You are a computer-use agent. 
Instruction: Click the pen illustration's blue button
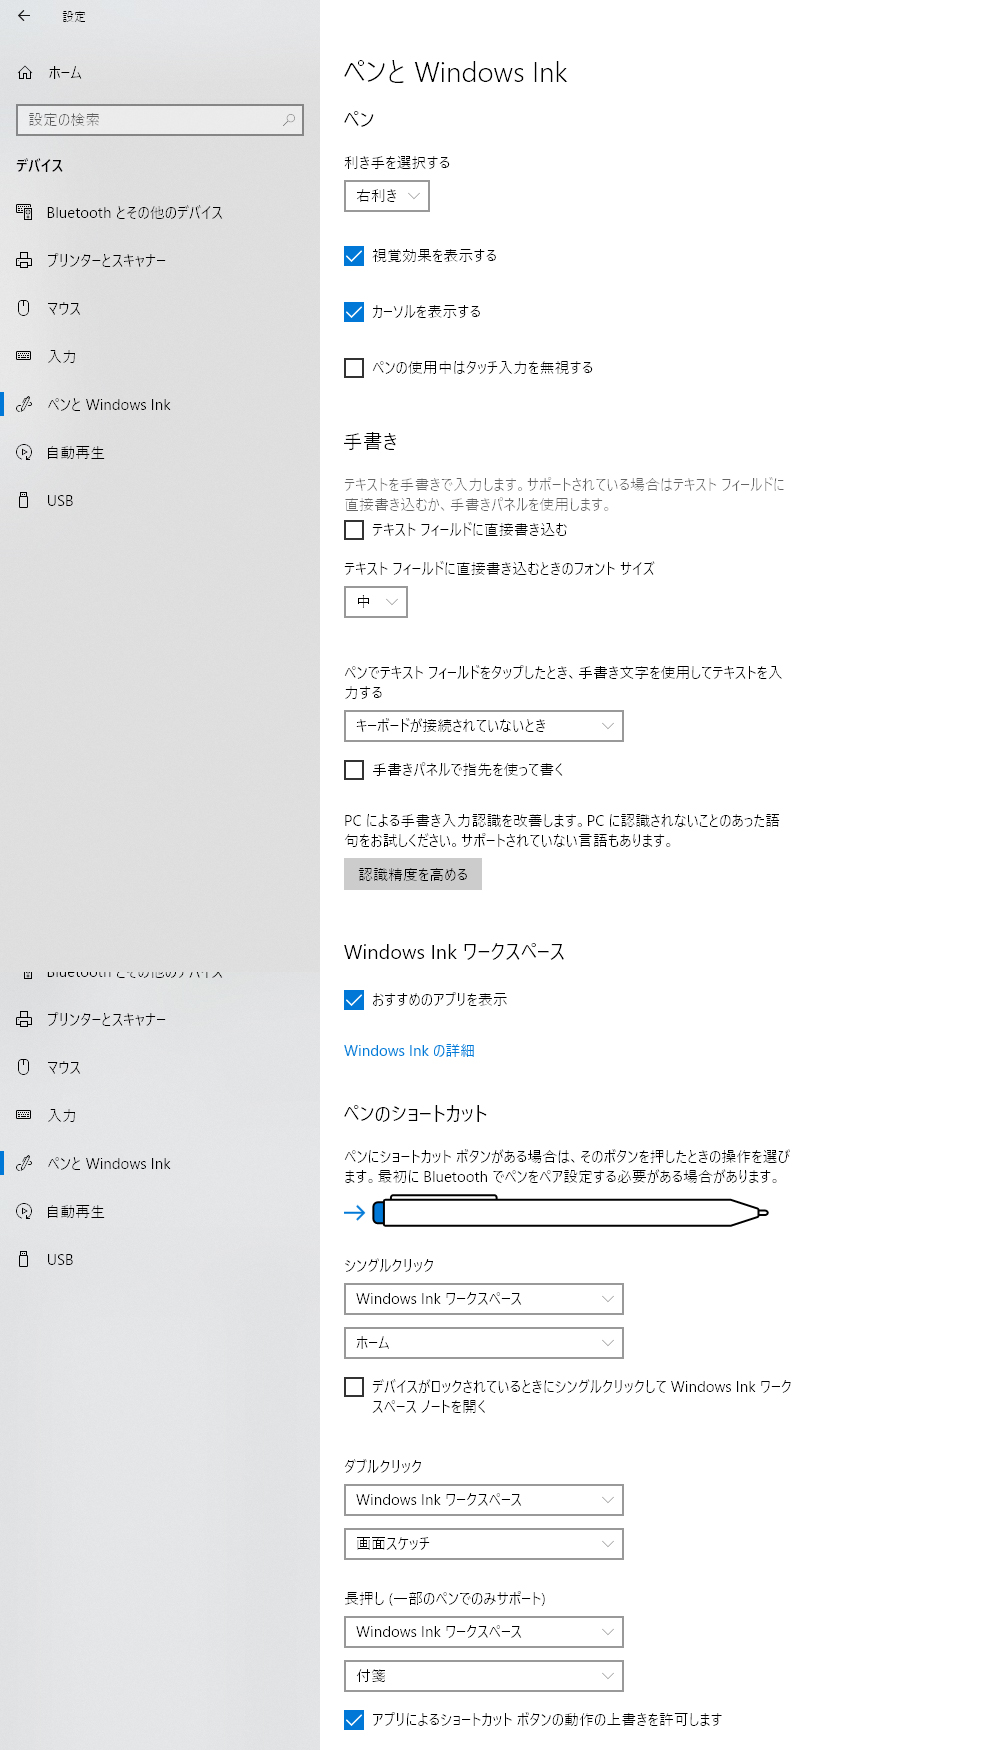[x=378, y=1213]
